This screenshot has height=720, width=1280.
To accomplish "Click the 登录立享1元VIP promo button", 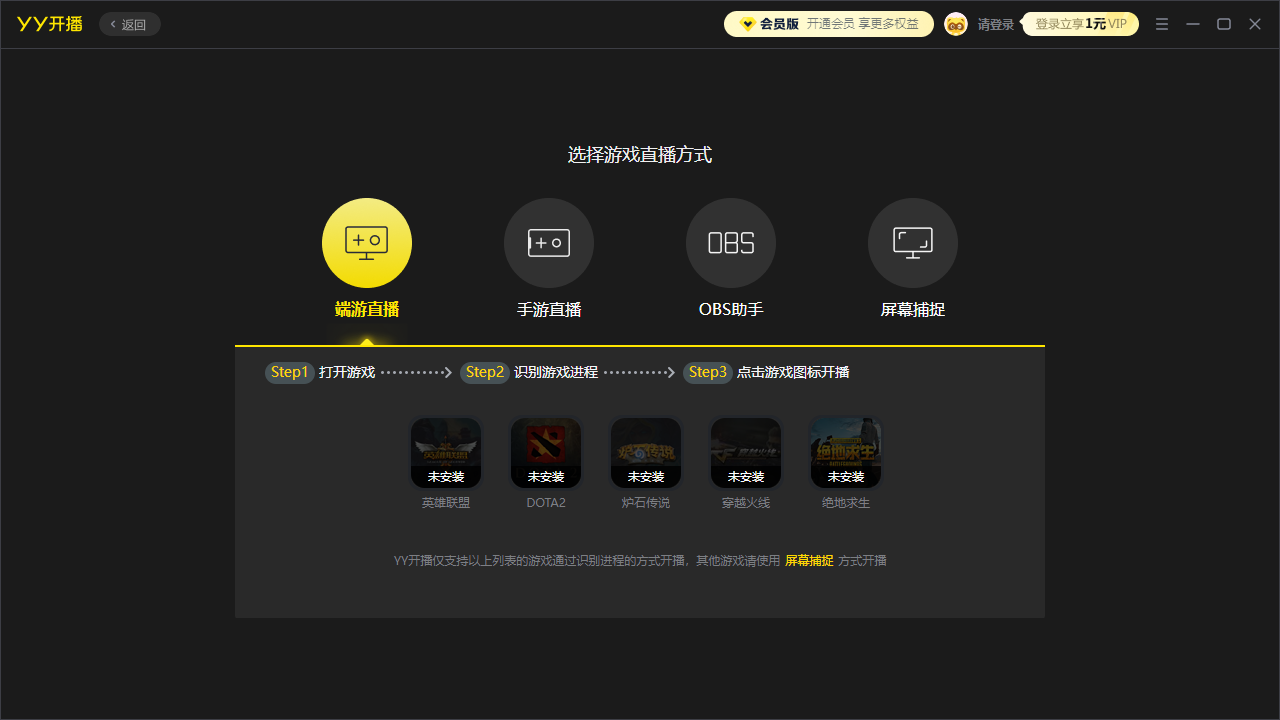I will point(1080,24).
